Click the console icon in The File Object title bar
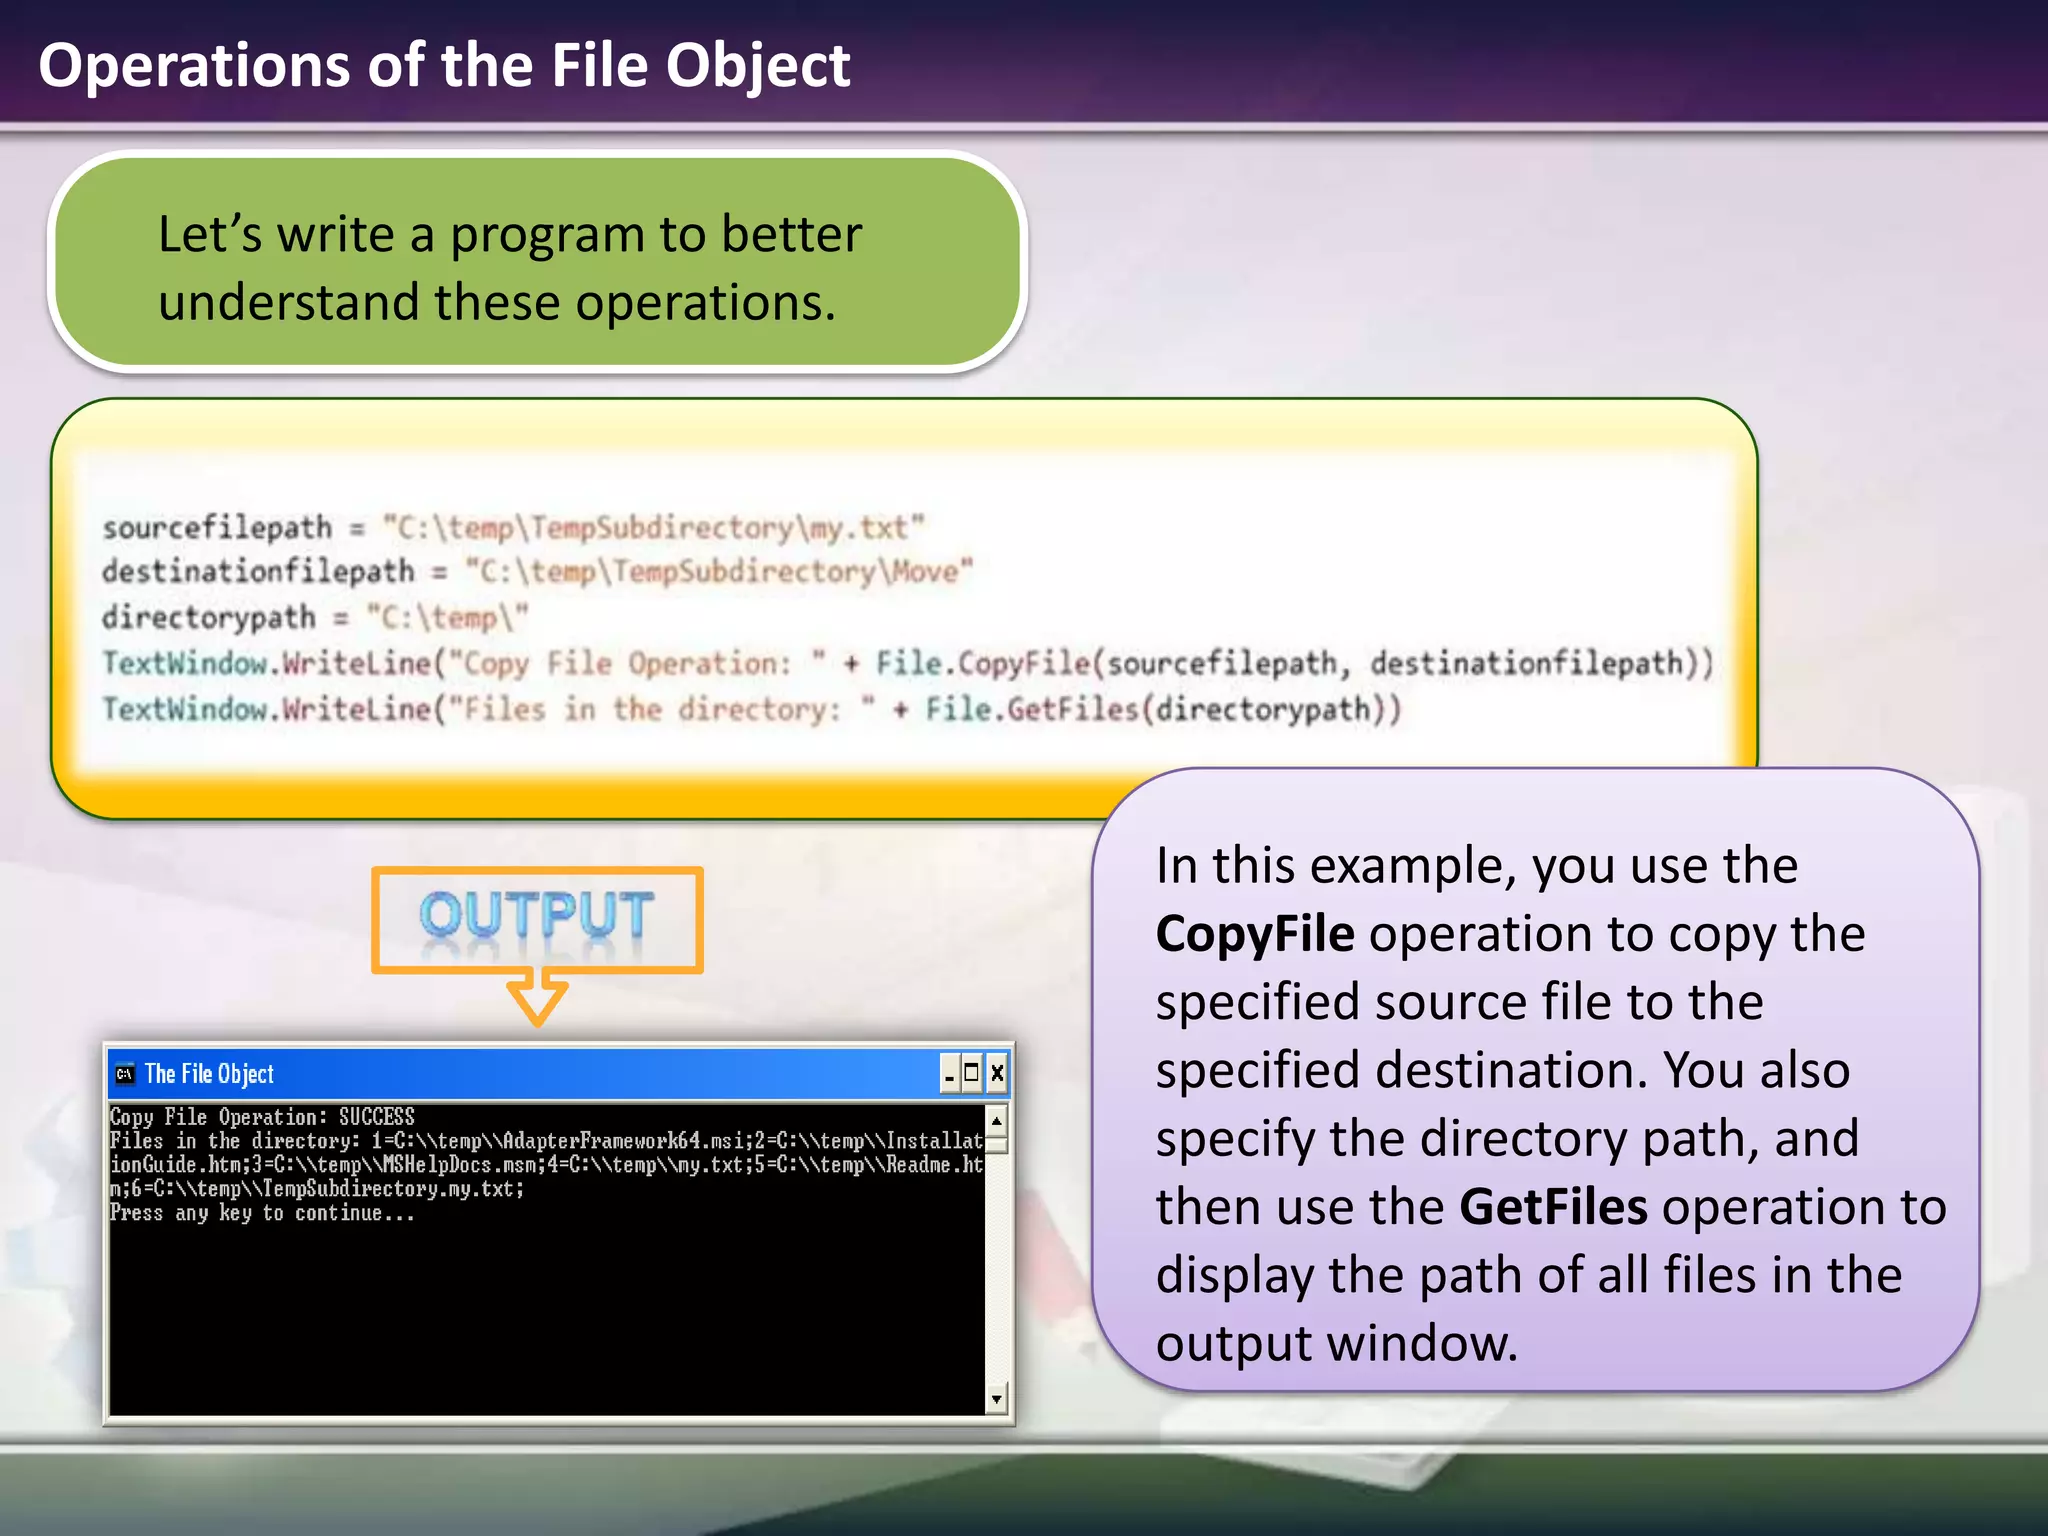Image resolution: width=2048 pixels, height=1536 pixels. [x=125, y=1074]
